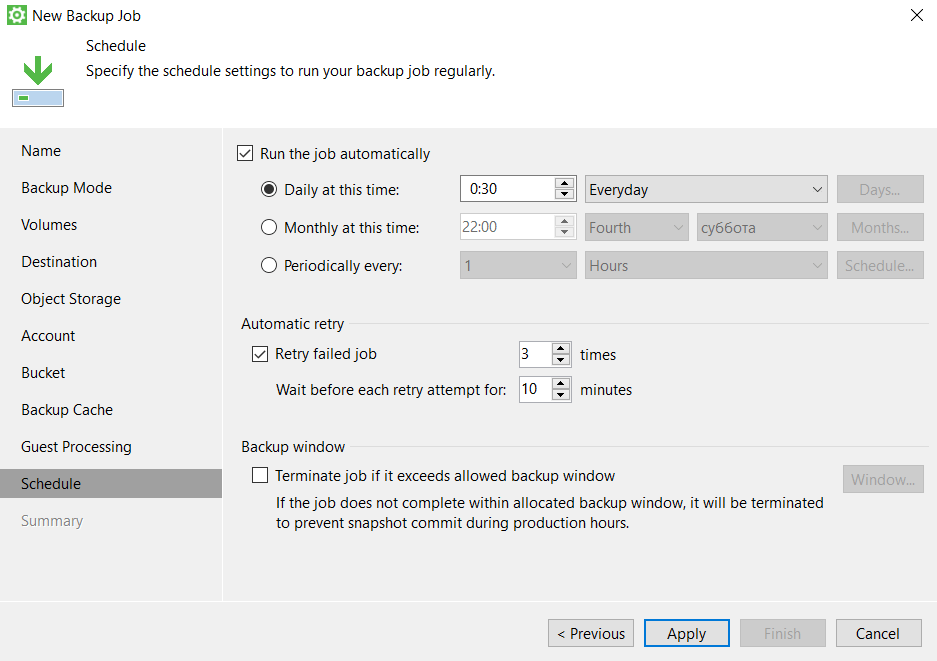Open the Guest Processing step
The height and width of the screenshot is (661, 937).
pos(76,447)
